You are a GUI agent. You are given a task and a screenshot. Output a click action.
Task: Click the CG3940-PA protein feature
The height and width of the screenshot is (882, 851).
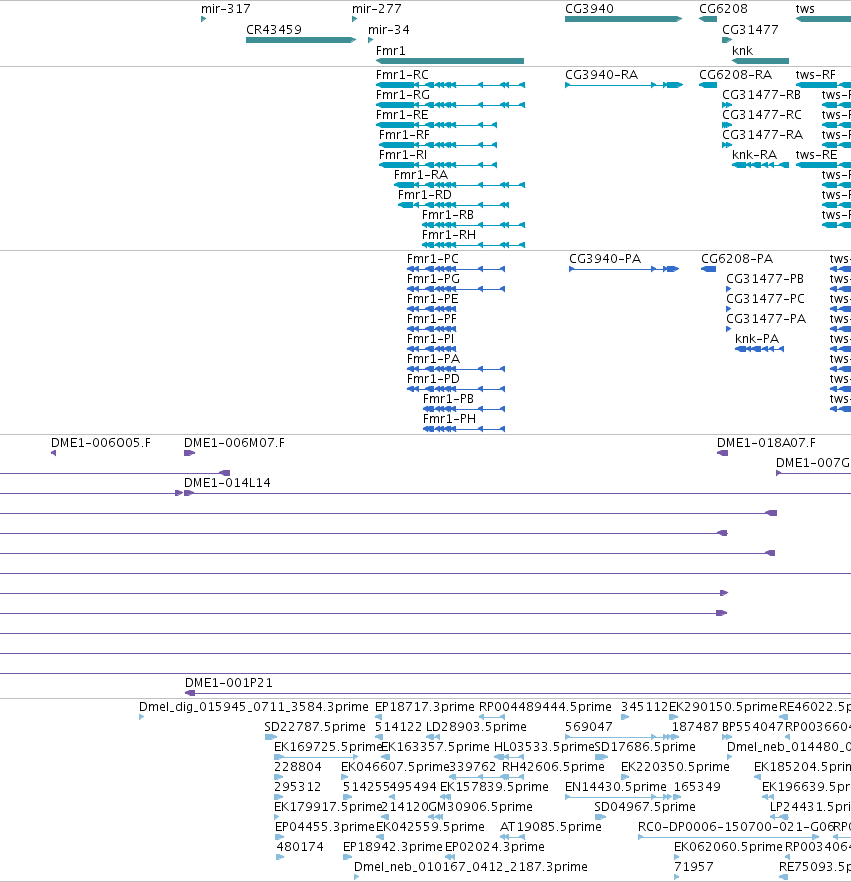point(624,269)
